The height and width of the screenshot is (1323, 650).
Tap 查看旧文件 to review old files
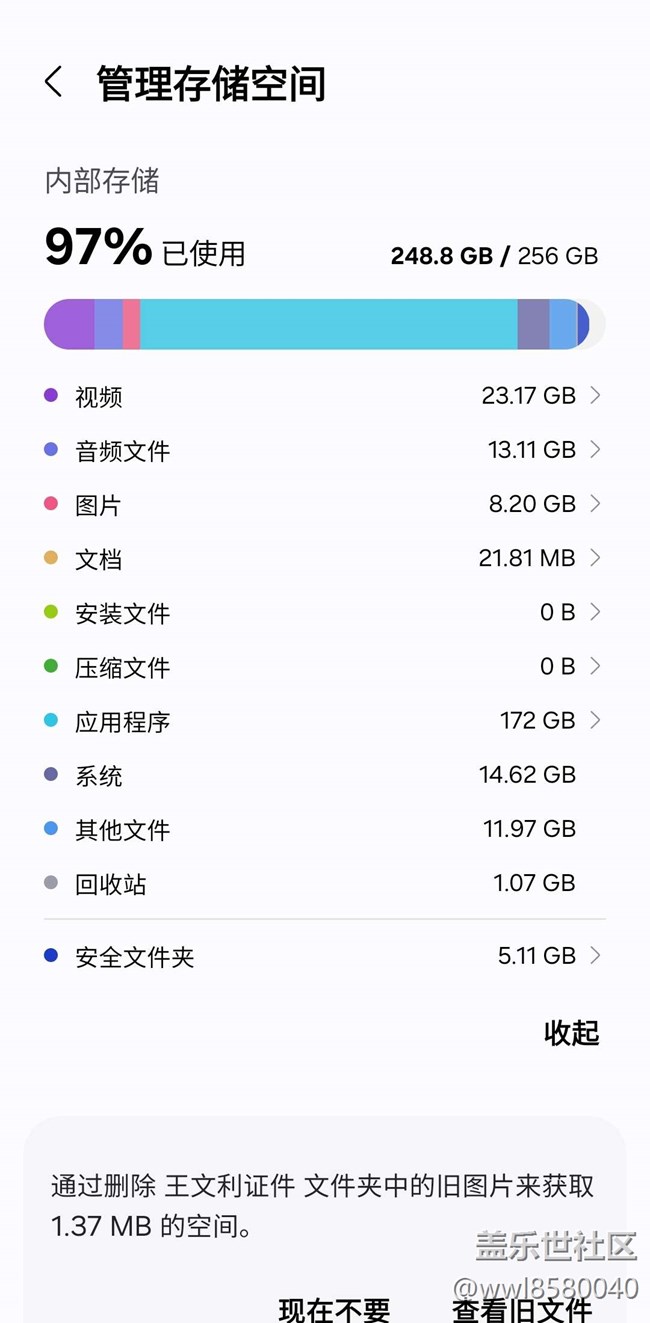pyautogui.click(x=522, y=1308)
